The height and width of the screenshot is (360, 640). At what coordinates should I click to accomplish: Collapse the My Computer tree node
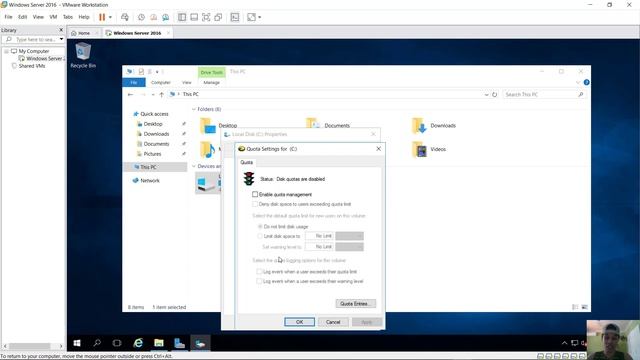point(6,51)
